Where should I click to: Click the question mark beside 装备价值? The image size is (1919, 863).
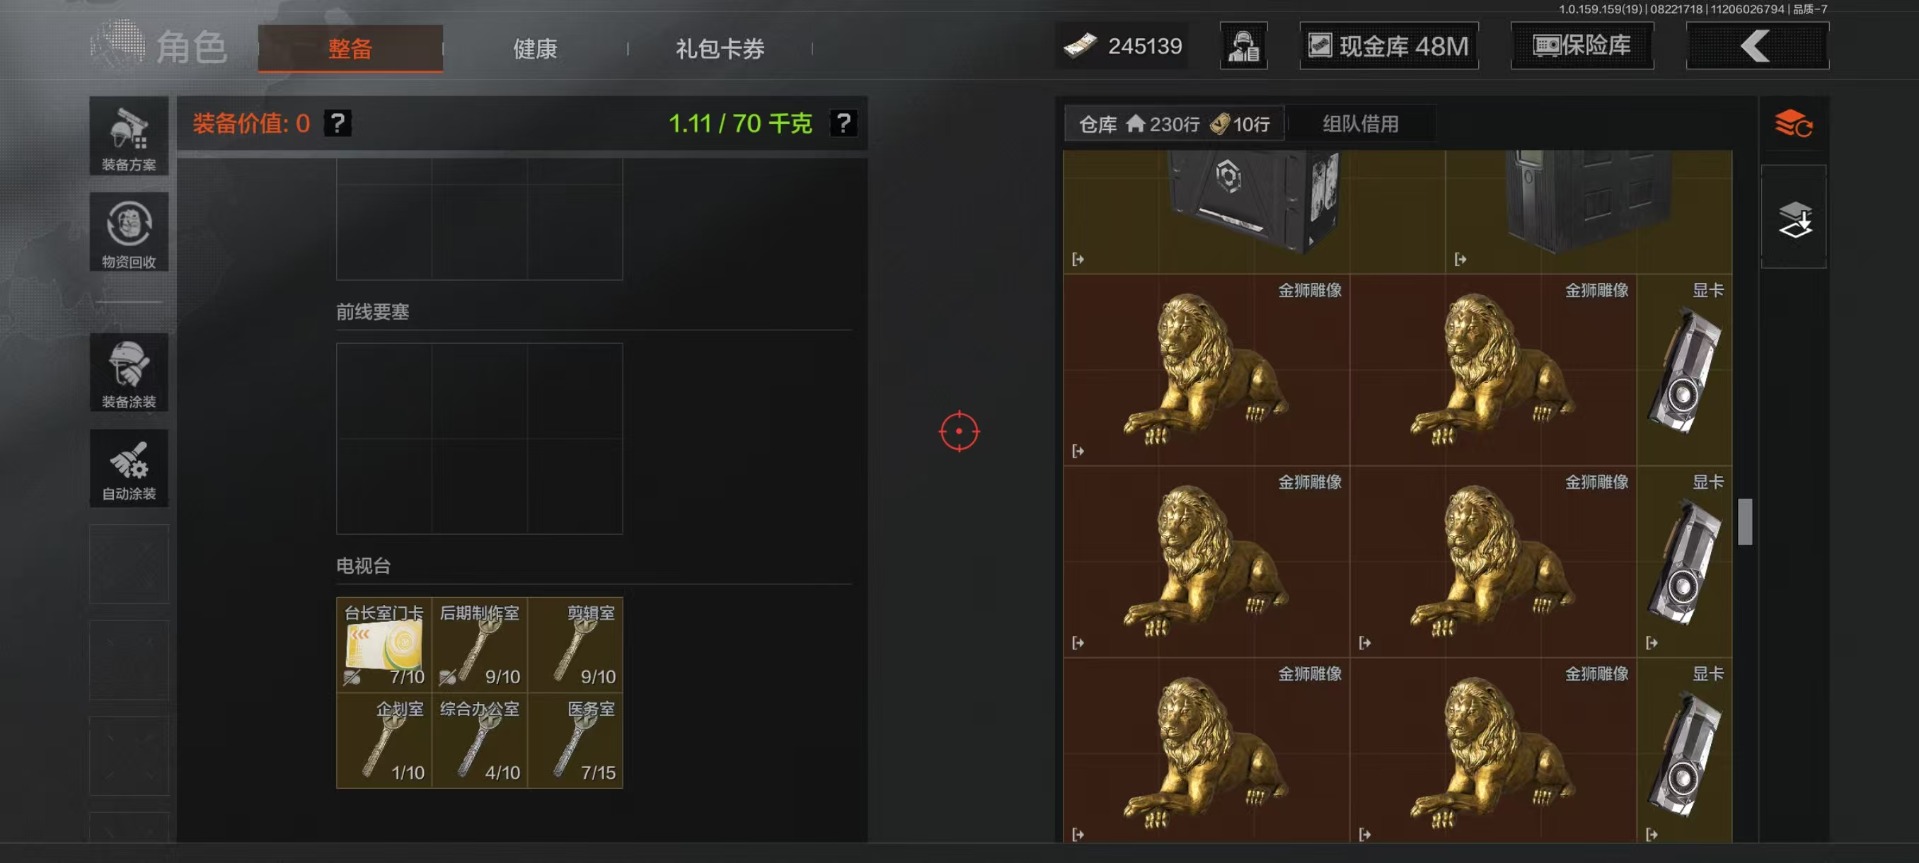pyautogui.click(x=338, y=123)
